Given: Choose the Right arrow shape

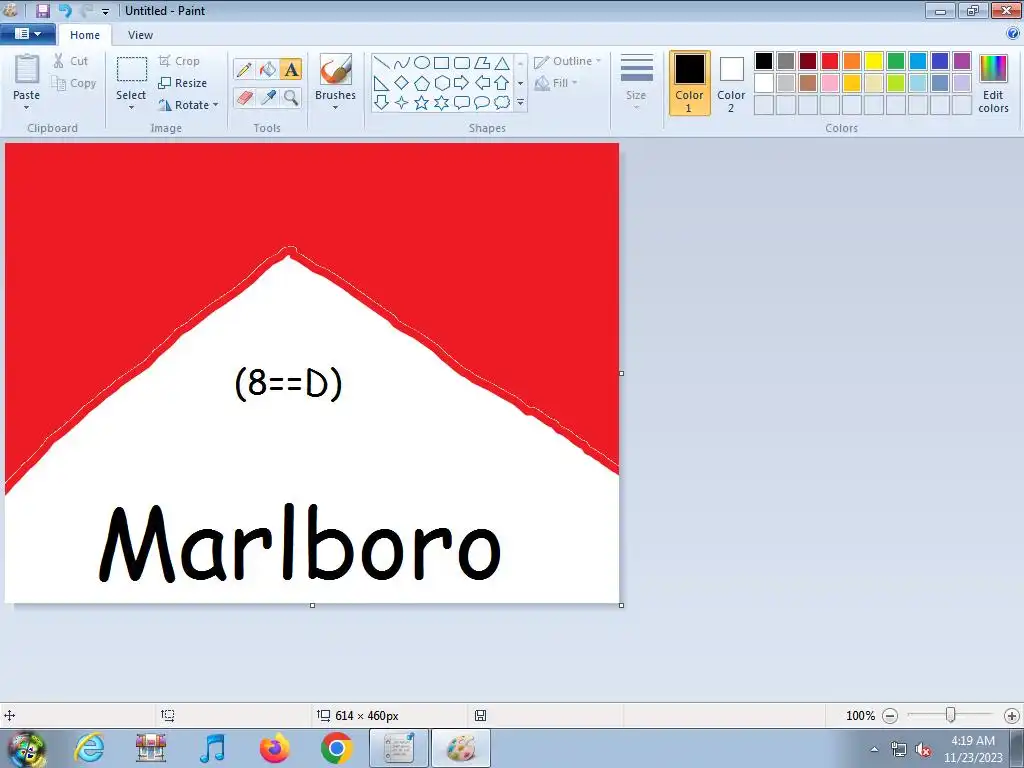Looking at the screenshot, I should 462,83.
